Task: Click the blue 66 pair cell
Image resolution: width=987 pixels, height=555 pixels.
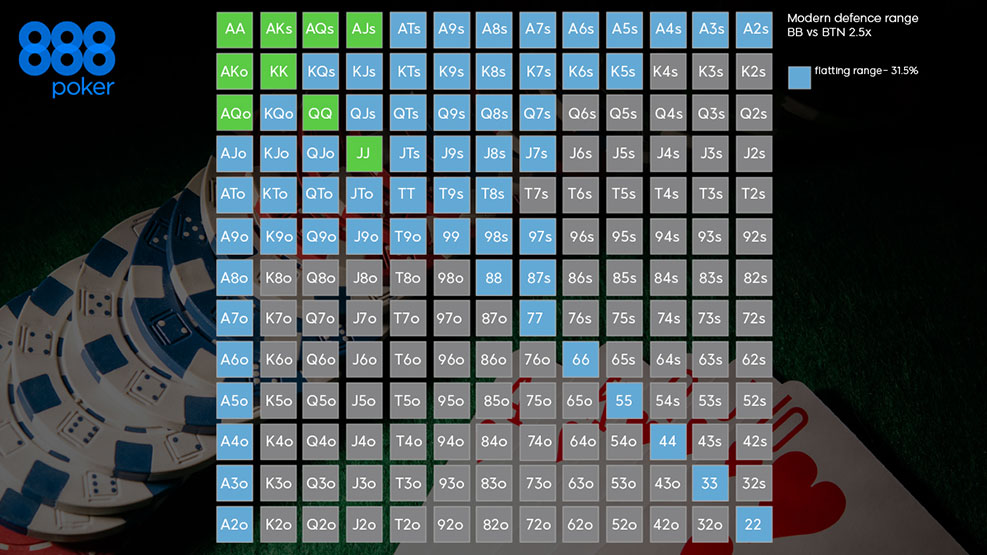Action: click(580, 360)
